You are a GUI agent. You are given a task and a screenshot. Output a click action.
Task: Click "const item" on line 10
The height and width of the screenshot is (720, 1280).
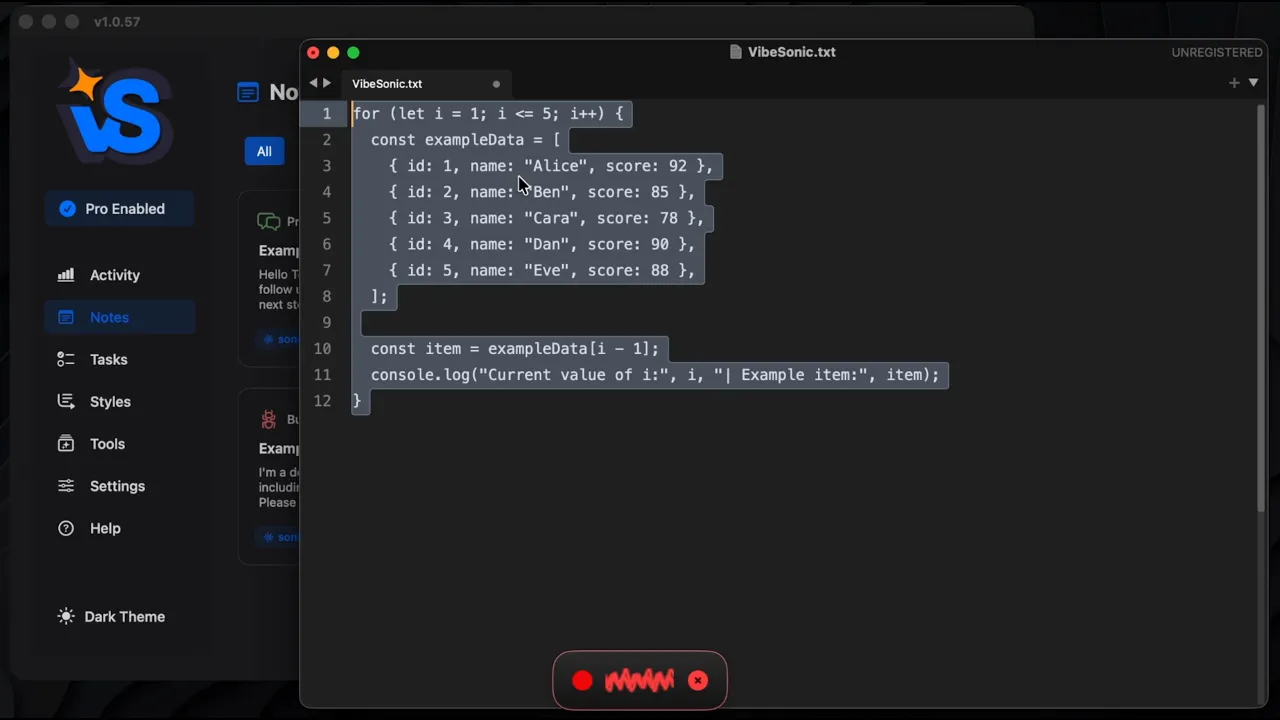pyautogui.click(x=416, y=349)
